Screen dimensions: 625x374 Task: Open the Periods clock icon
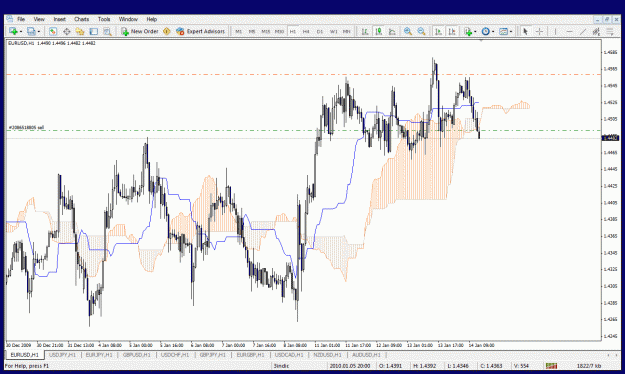pos(485,31)
